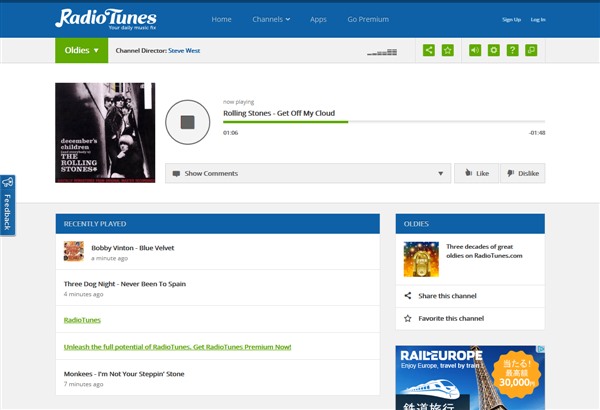
Task: Select Bobby Vinton - Blue Velvet track
Action: [x=132, y=248]
